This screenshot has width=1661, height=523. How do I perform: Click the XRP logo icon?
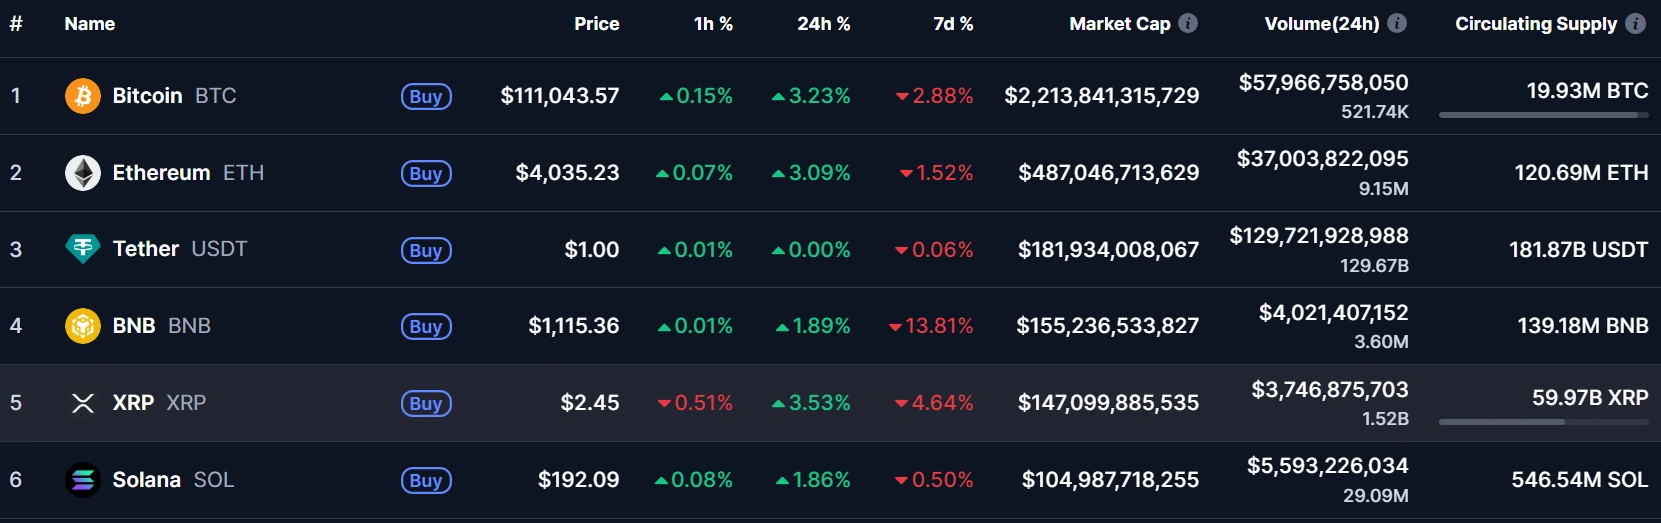(83, 403)
